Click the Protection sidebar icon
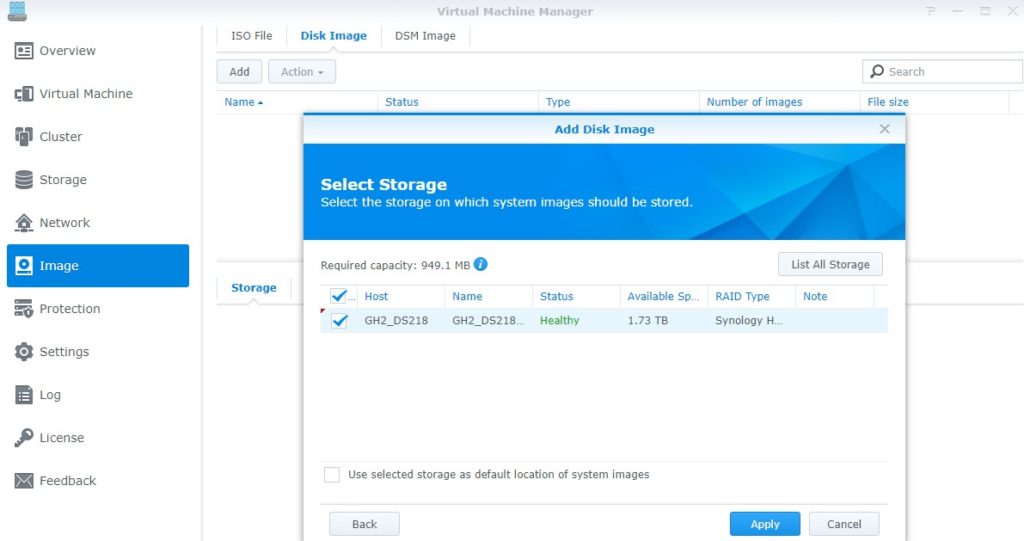 point(24,308)
